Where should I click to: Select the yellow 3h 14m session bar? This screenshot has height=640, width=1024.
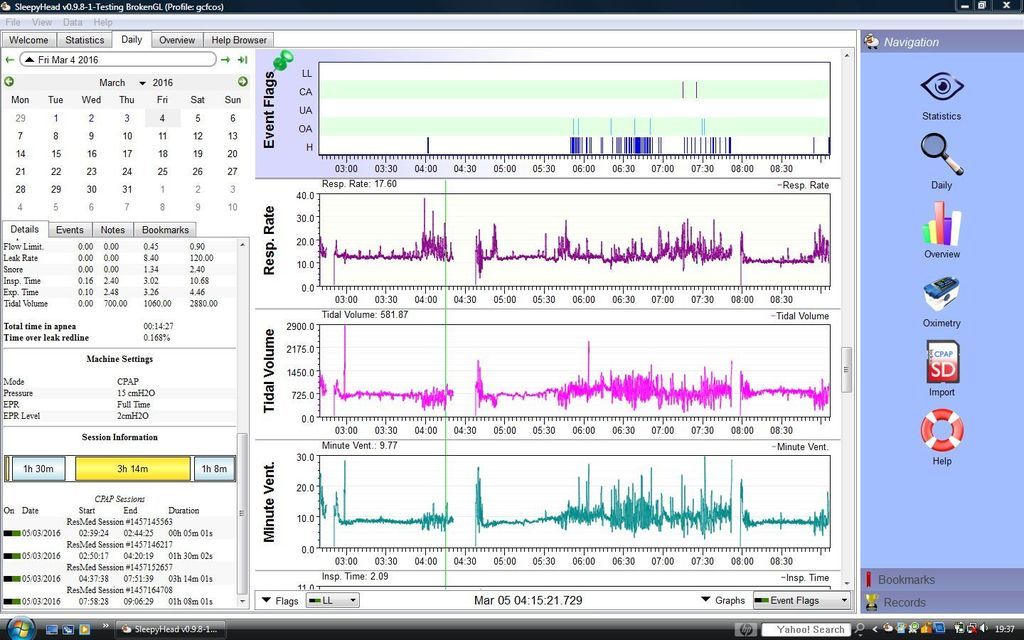[x=133, y=469]
